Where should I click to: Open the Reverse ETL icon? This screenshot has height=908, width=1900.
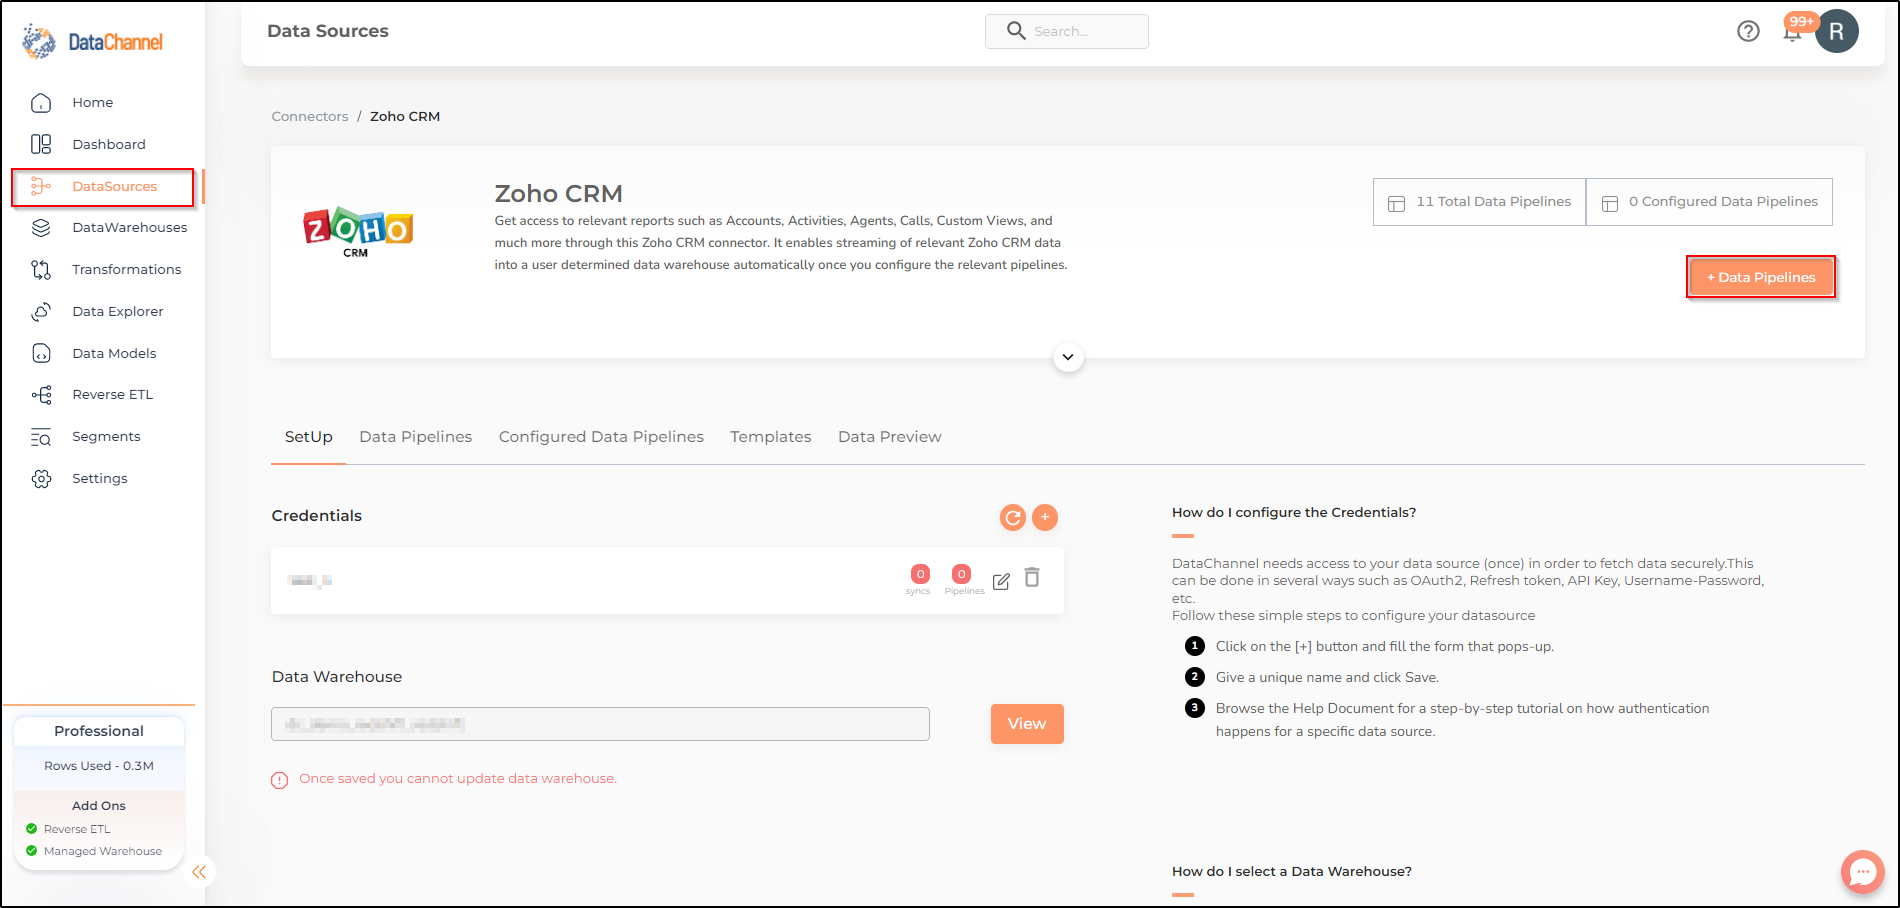[41, 395]
